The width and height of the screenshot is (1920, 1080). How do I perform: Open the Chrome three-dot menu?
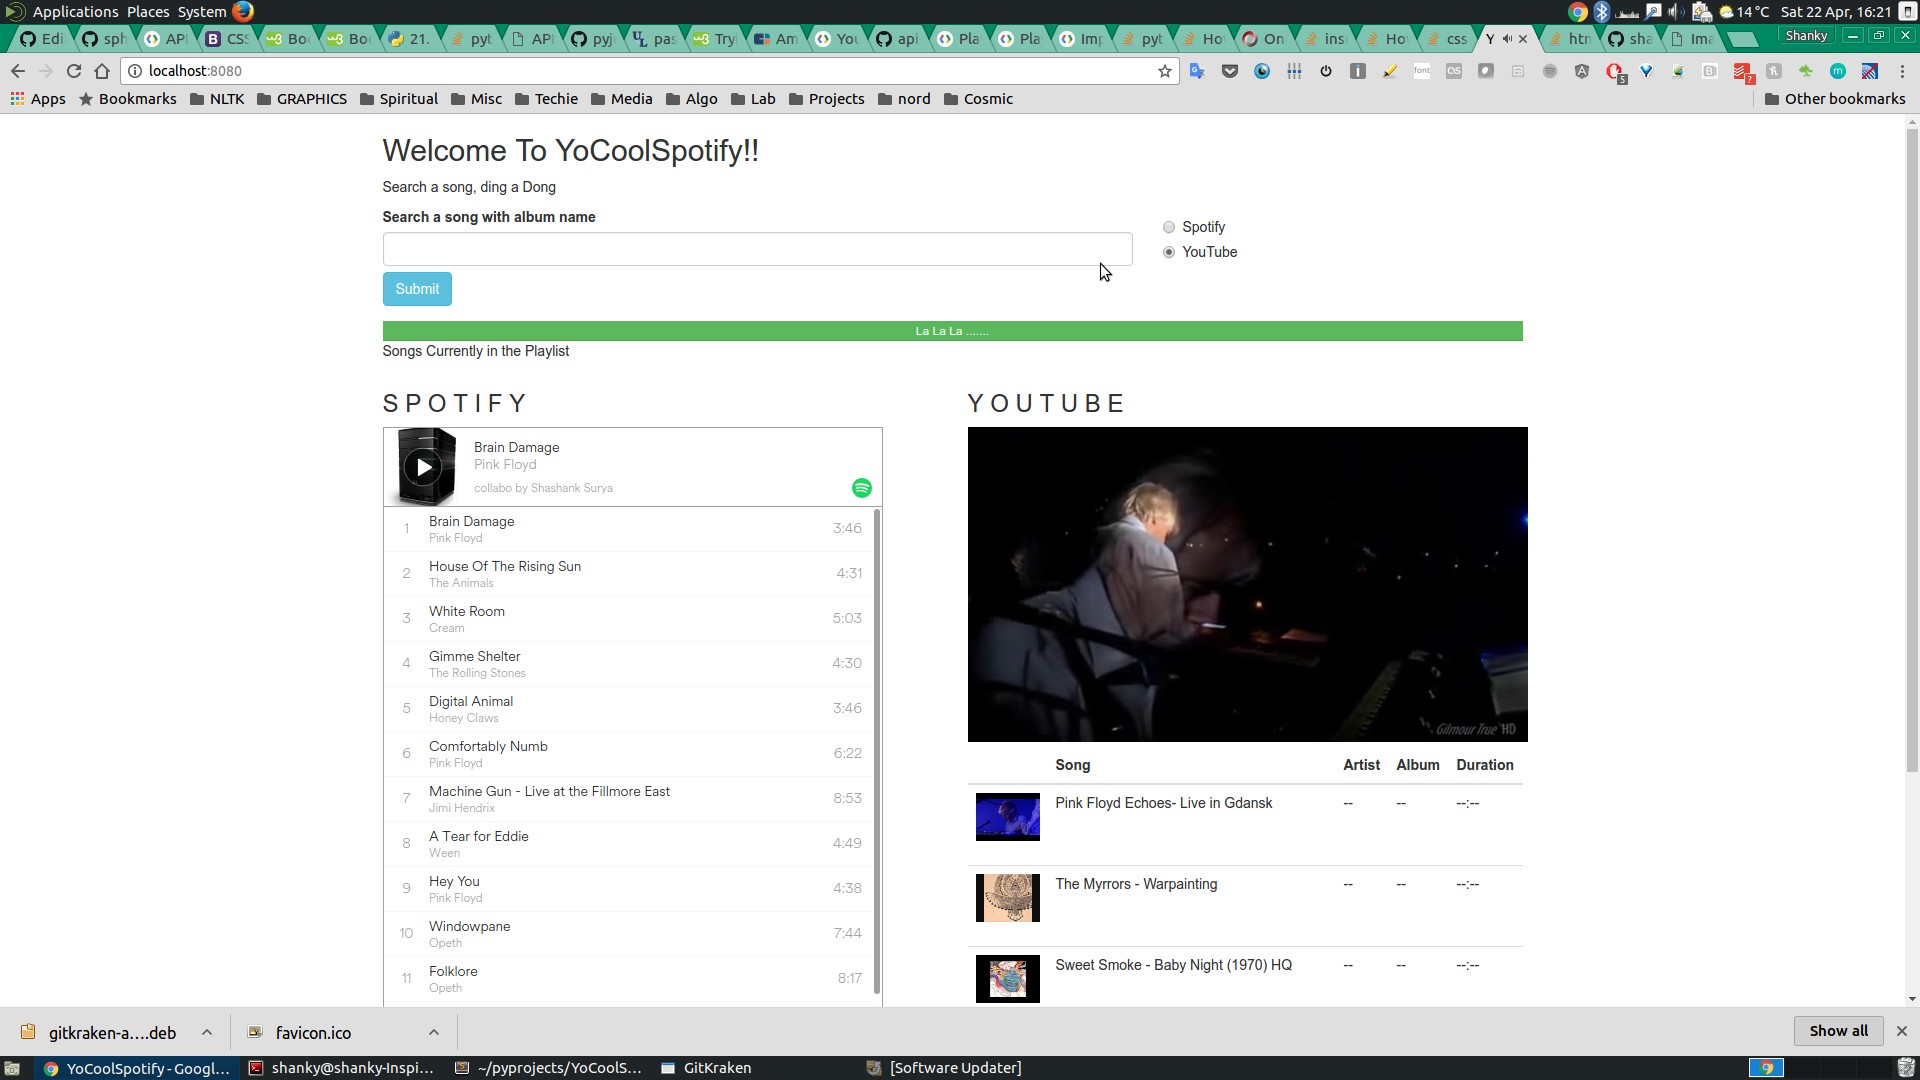pyautogui.click(x=1902, y=71)
